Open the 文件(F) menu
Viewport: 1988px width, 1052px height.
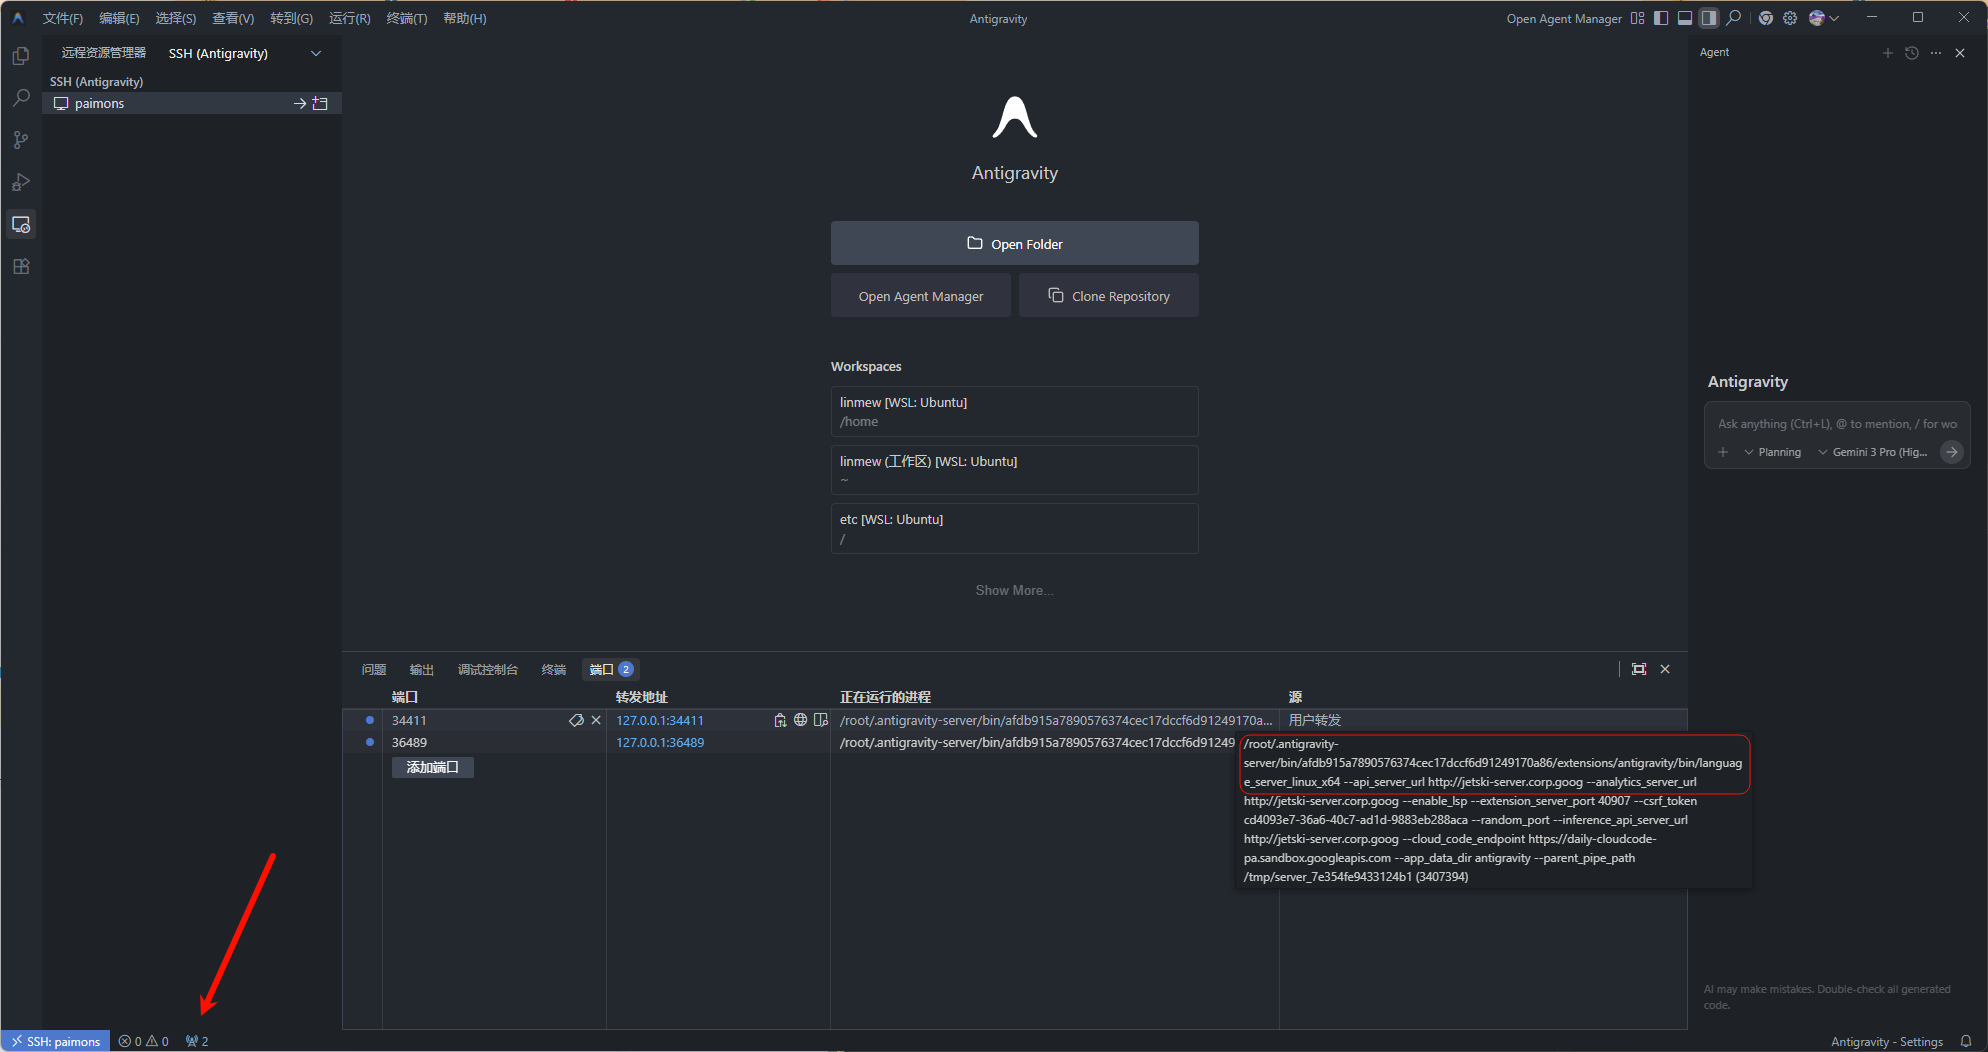pyautogui.click(x=63, y=18)
